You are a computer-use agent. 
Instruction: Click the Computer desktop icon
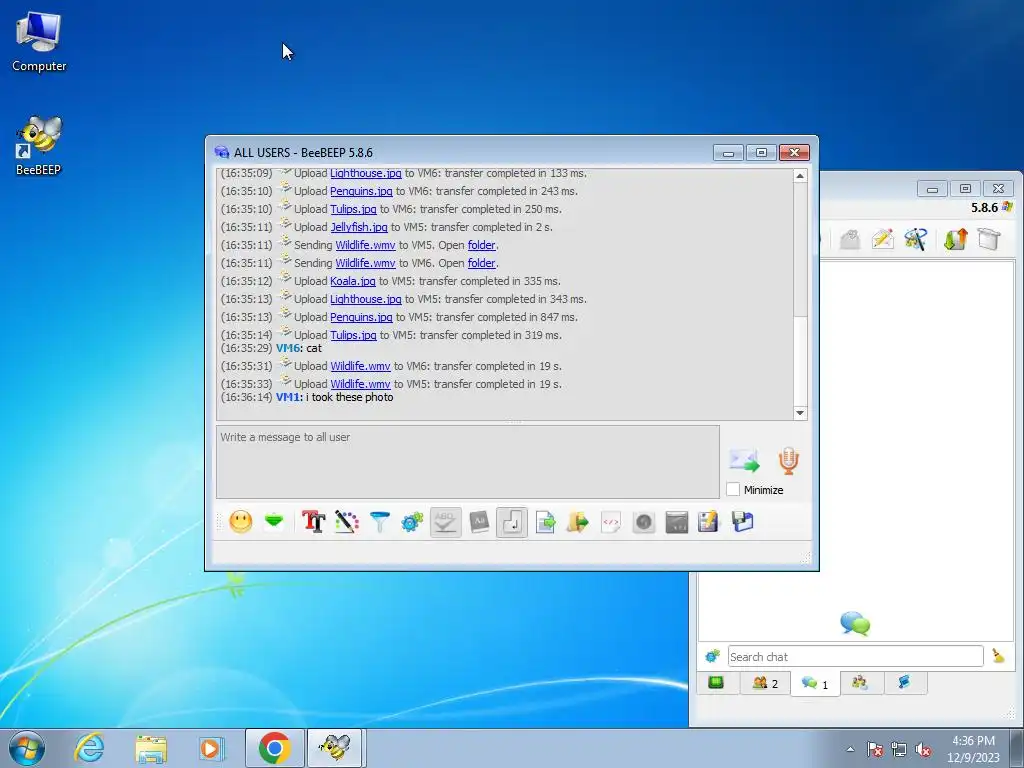tap(39, 42)
